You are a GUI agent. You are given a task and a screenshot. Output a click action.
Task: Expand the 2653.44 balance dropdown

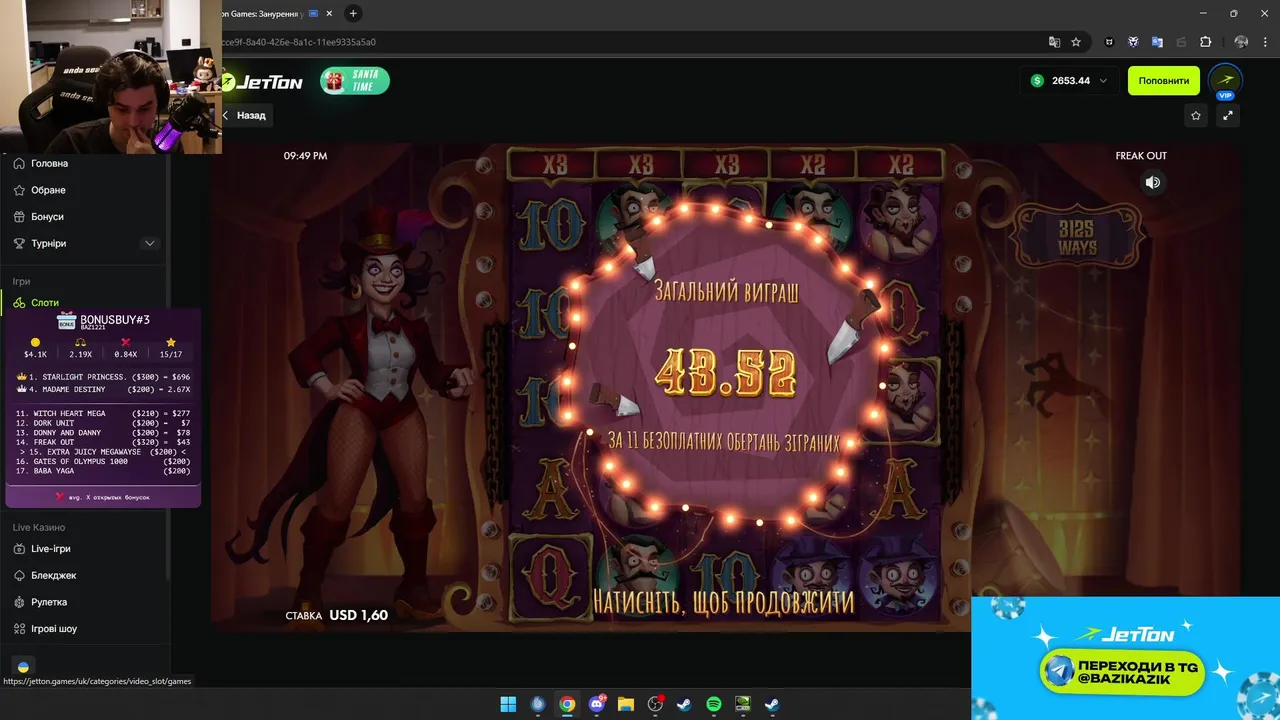[x=1069, y=81]
